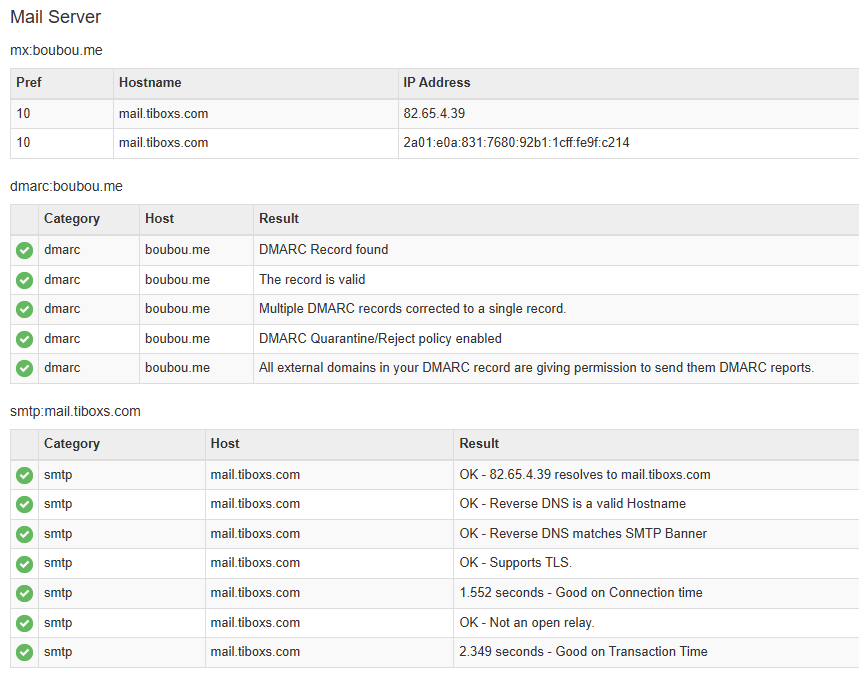Click the mx:boubou.me heading
This screenshot has height=685, width=859.
56,49
